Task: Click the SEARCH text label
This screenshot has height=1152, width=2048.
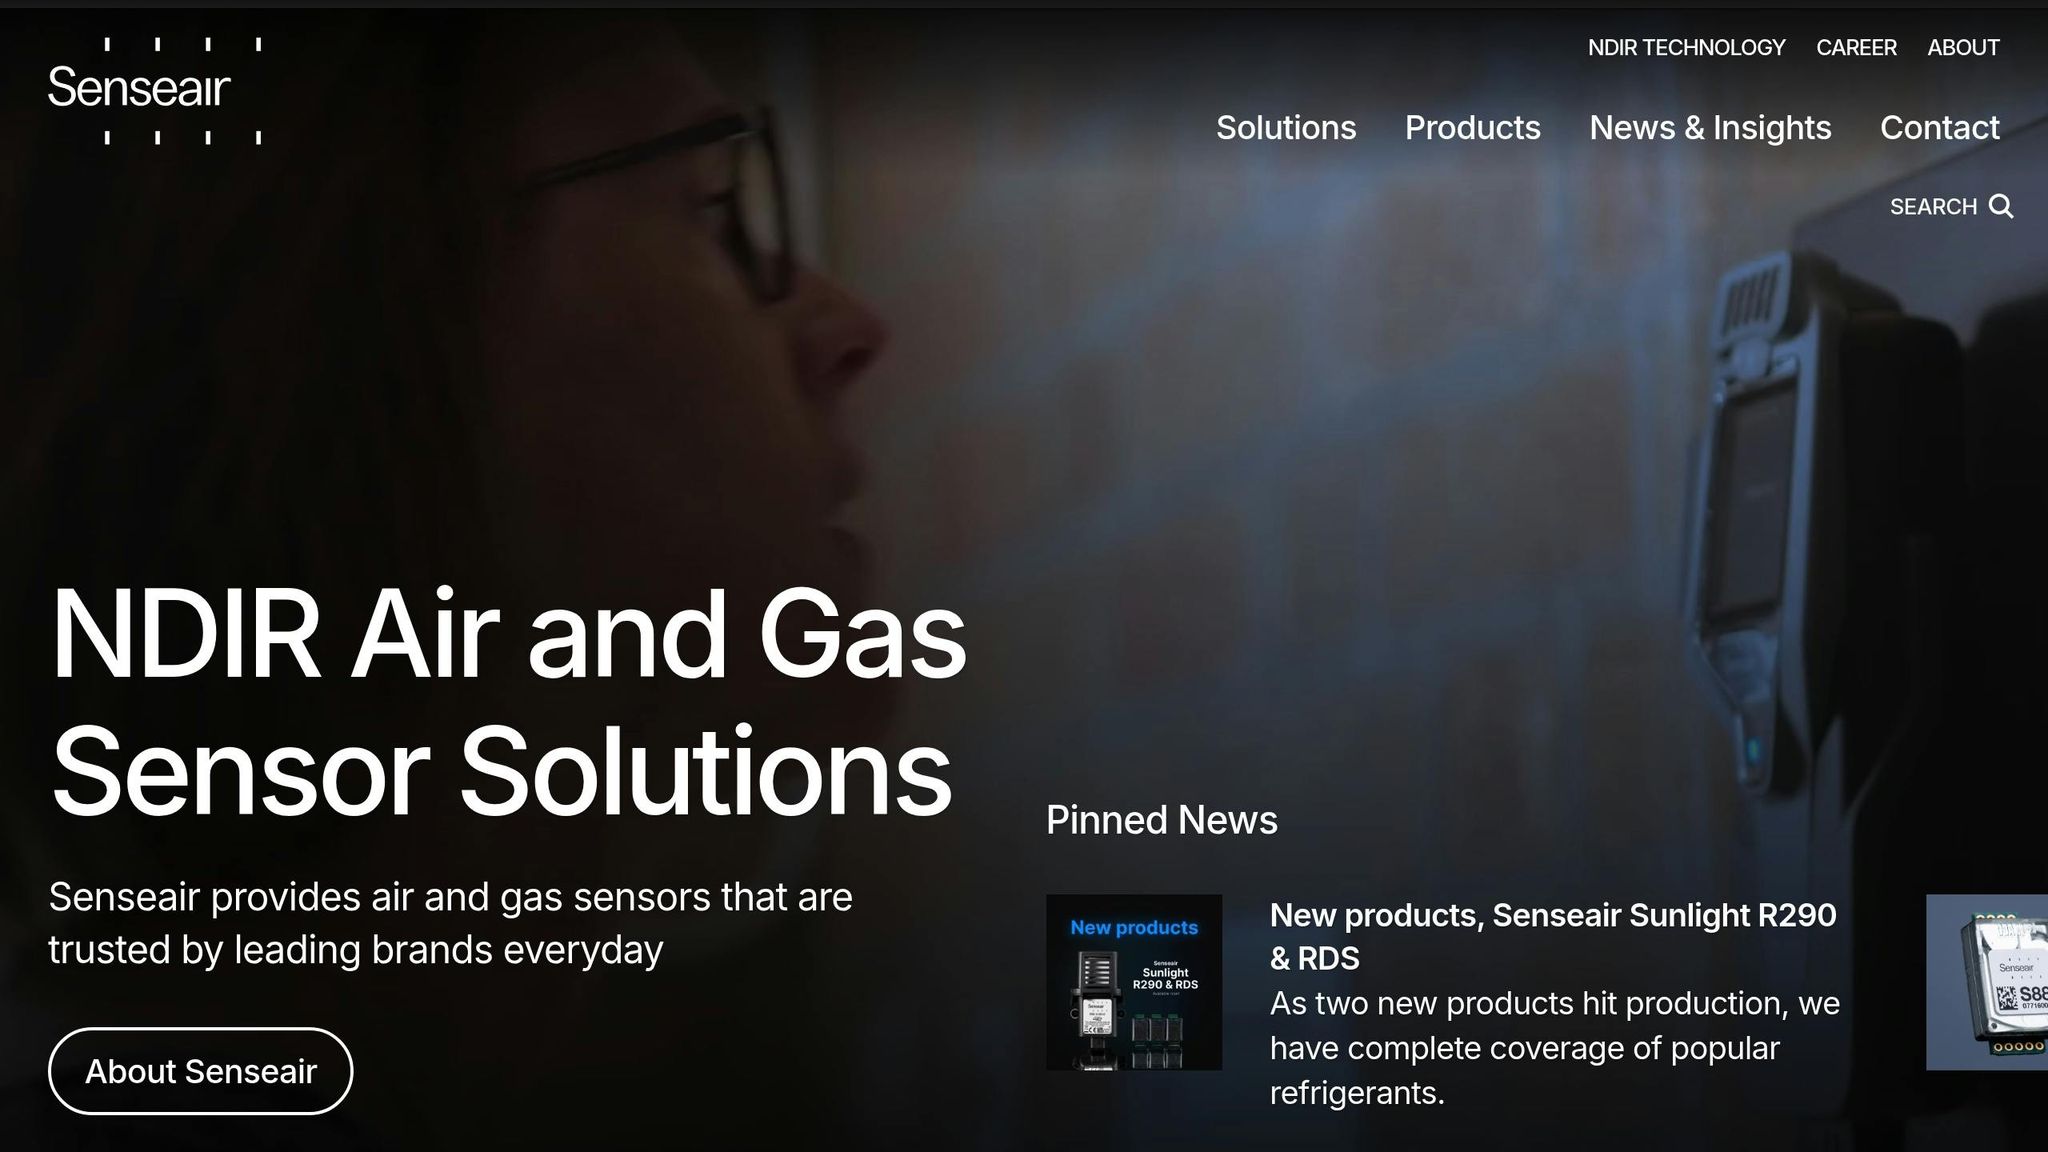Action: (1933, 207)
